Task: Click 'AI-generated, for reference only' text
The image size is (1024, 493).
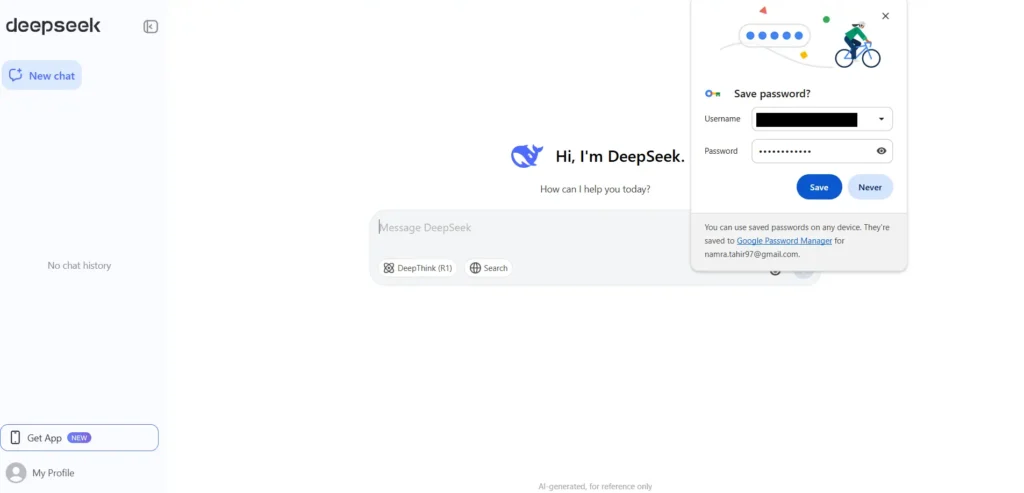Action: coord(595,486)
